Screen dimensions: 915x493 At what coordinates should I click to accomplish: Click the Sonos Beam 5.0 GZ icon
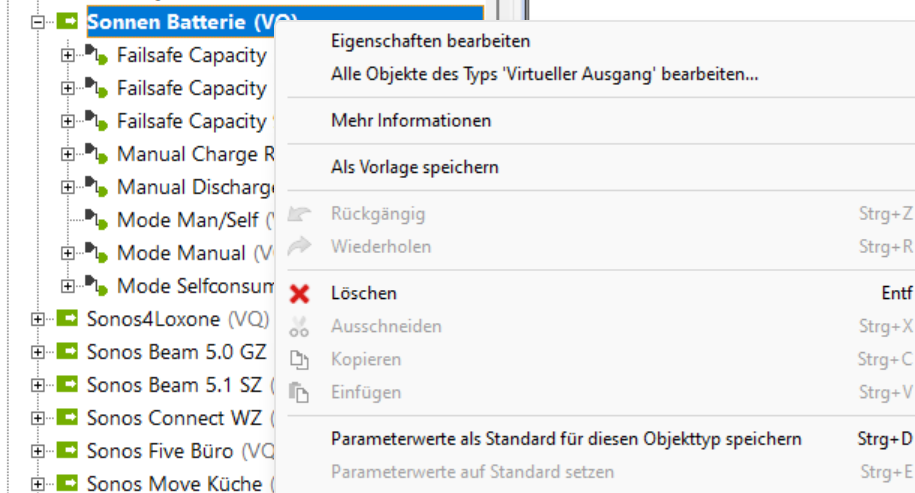point(67,352)
